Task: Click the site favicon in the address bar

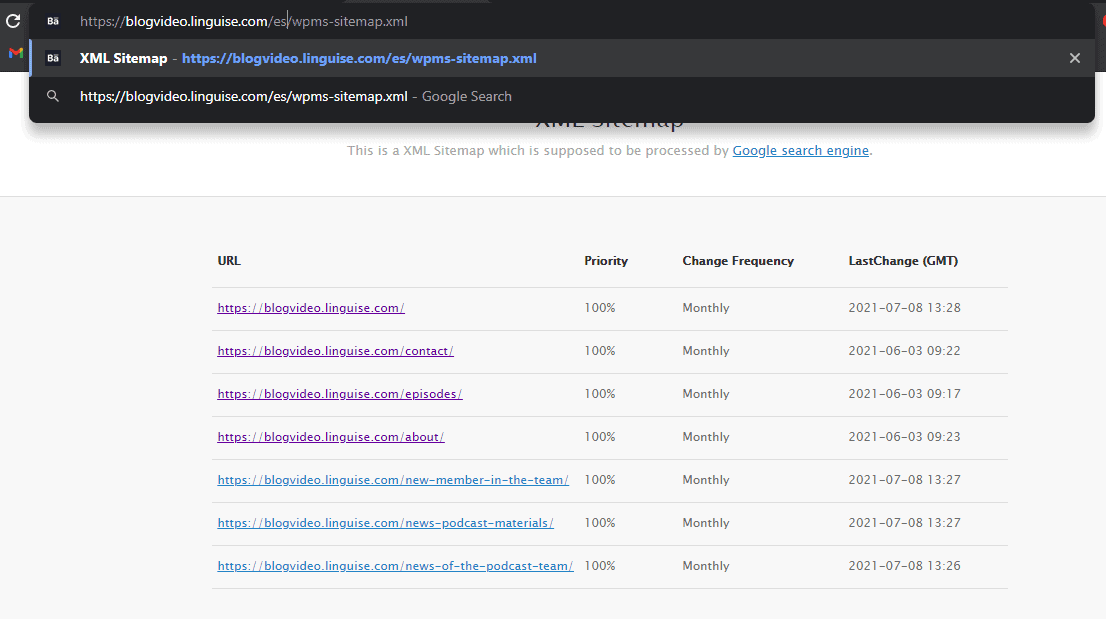Action: pos(53,21)
